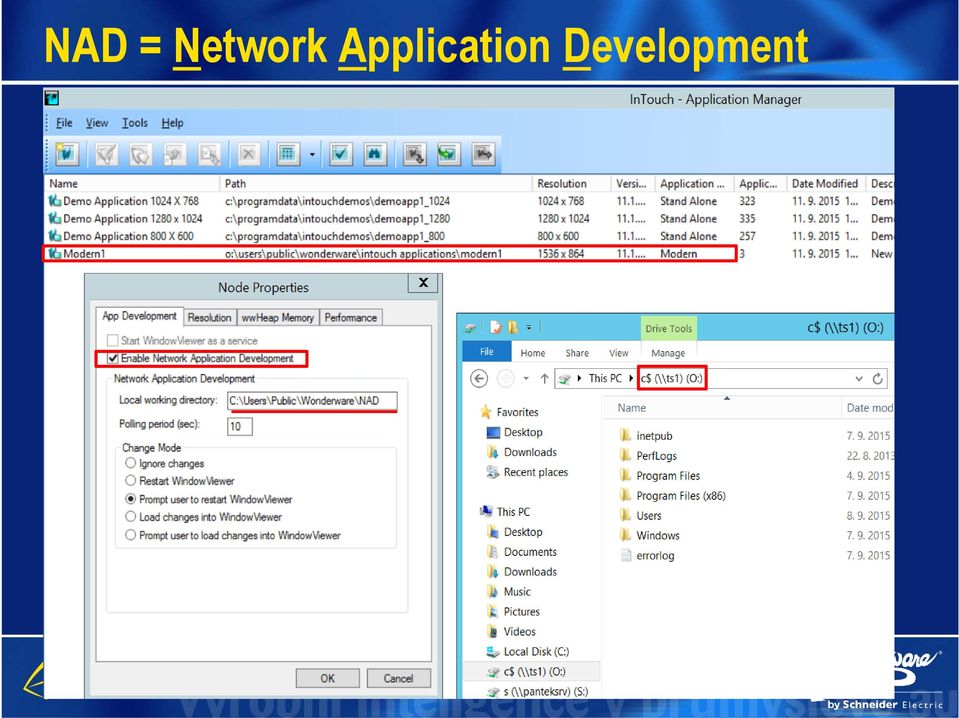Open the View ribbon tab in Explorer
Viewport: 959px width, 718px height.
[618, 353]
